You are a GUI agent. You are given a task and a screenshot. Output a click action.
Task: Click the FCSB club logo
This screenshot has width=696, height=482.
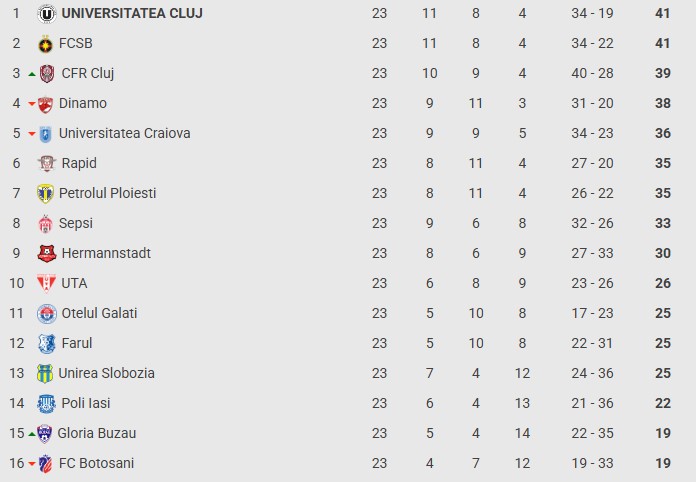coord(45,44)
